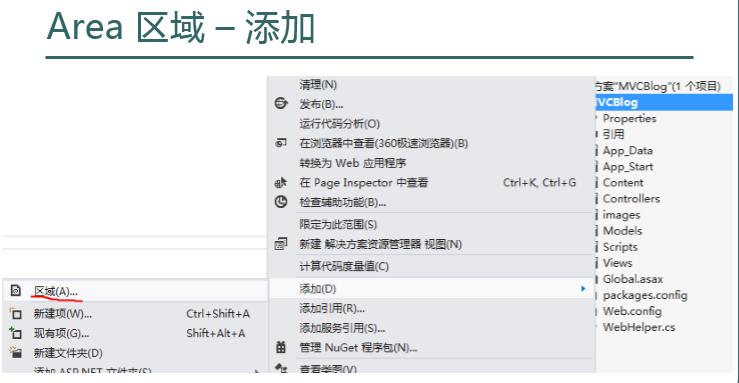The height and width of the screenshot is (383, 739).
Task: Click the Ctrl+K, Ctrl+G shortcut text
Action: click(x=540, y=183)
